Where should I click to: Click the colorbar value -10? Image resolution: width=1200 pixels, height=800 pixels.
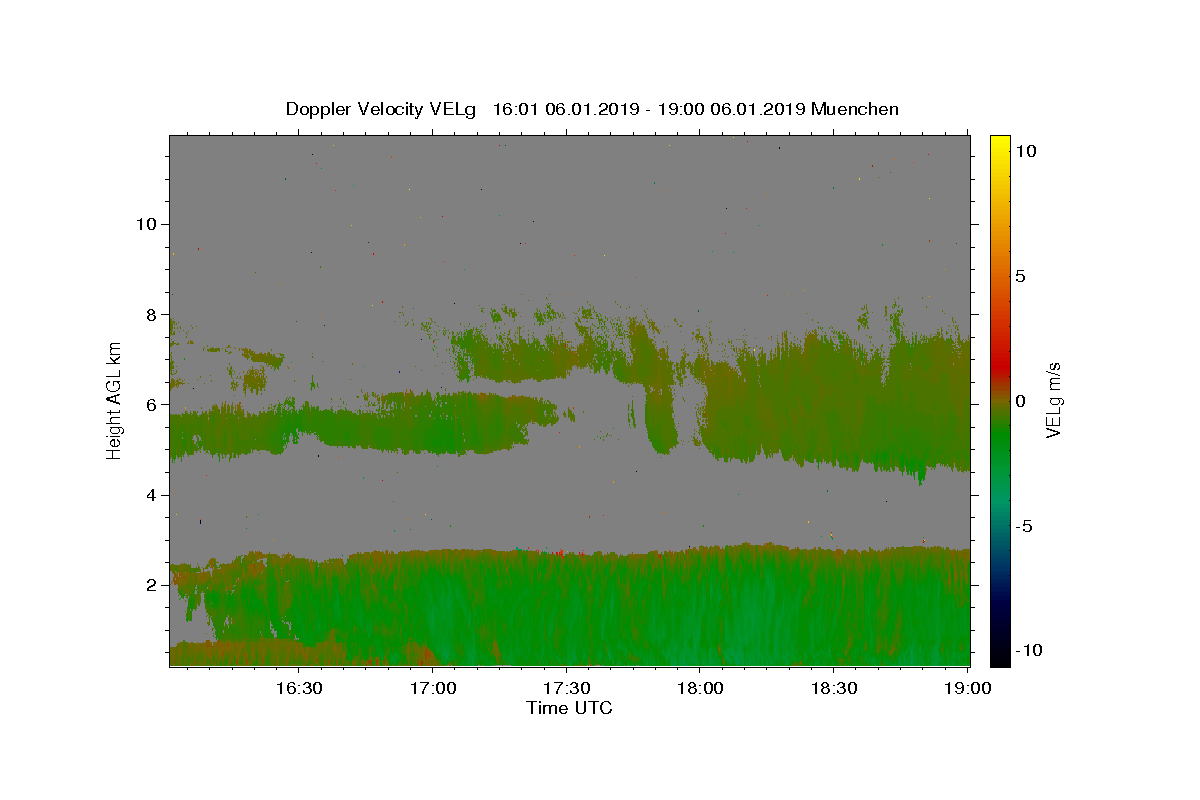point(1028,651)
